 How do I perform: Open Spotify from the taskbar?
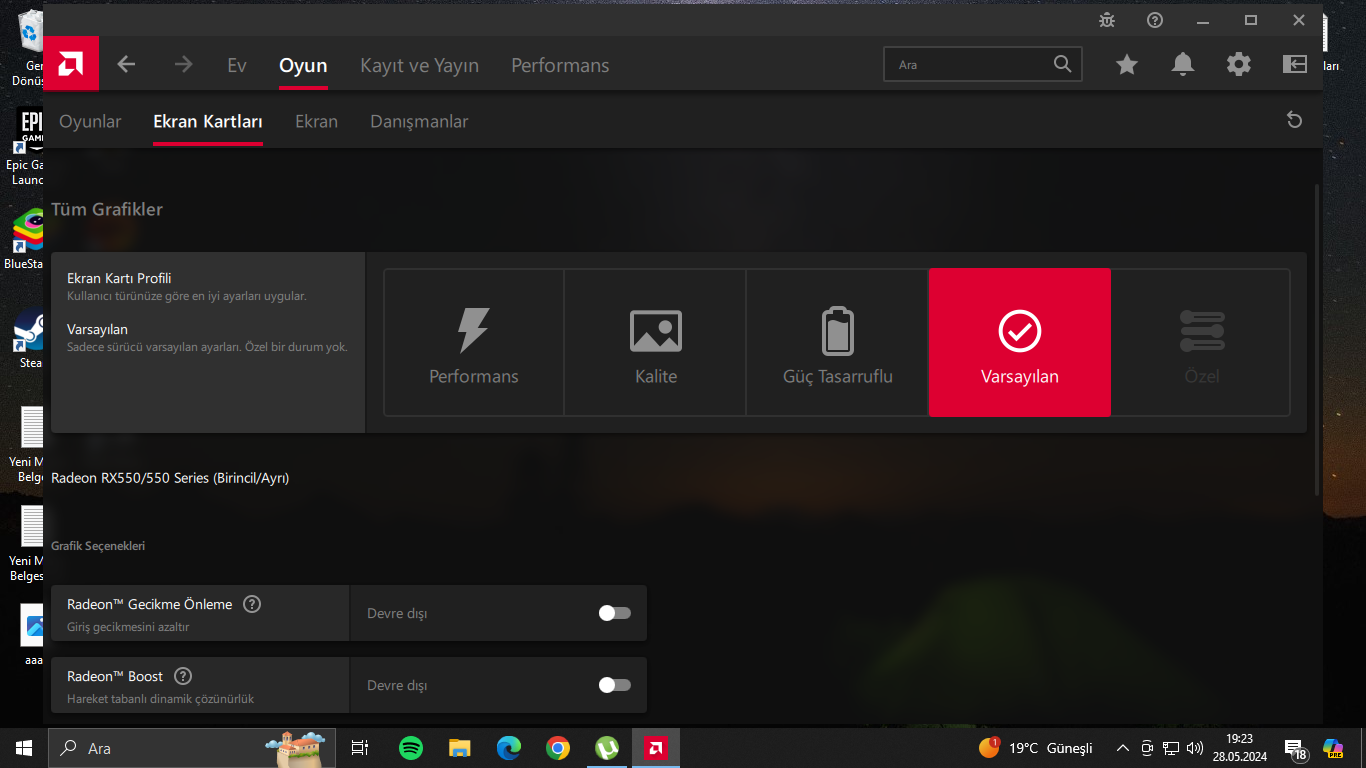click(410, 748)
